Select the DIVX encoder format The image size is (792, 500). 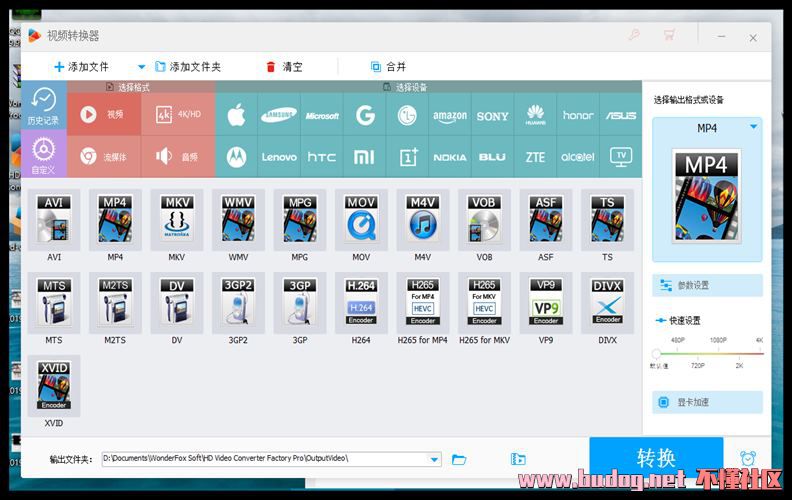click(607, 303)
